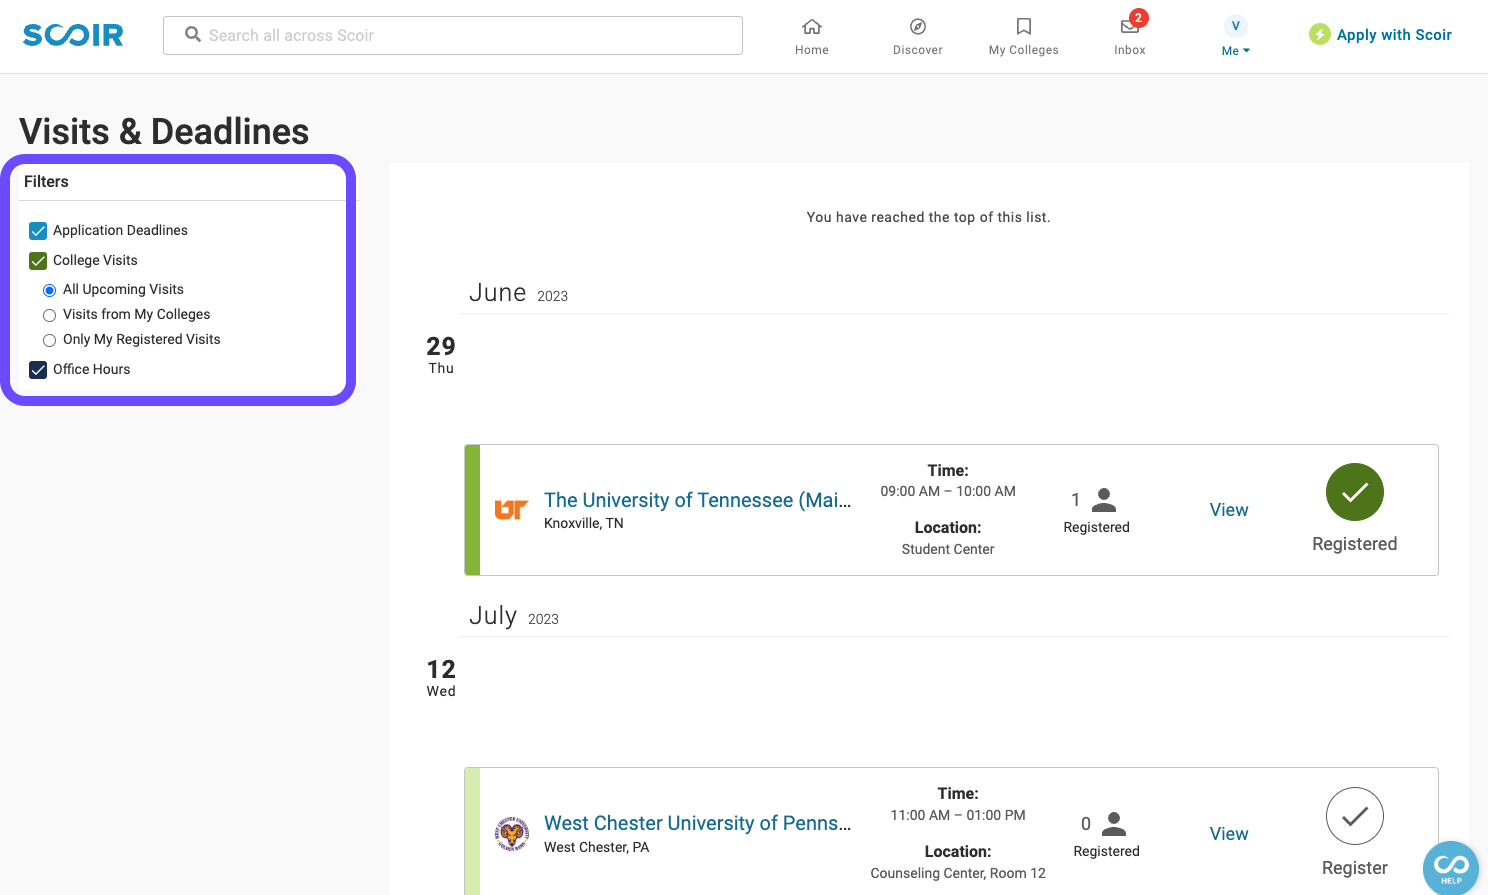Click the Knoxville, TN location text

(x=584, y=523)
